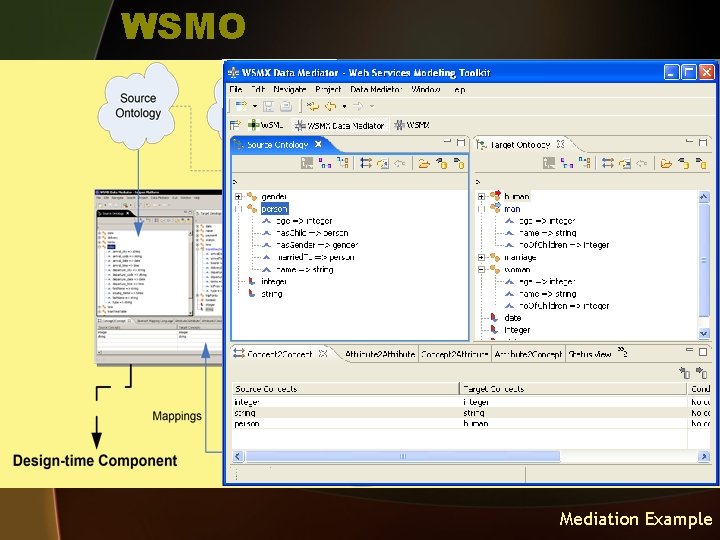This screenshot has height=540, width=720.
Task: Click the last cylinder icon in Source Ontology toolbar
Action: pyautogui.click(x=459, y=163)
